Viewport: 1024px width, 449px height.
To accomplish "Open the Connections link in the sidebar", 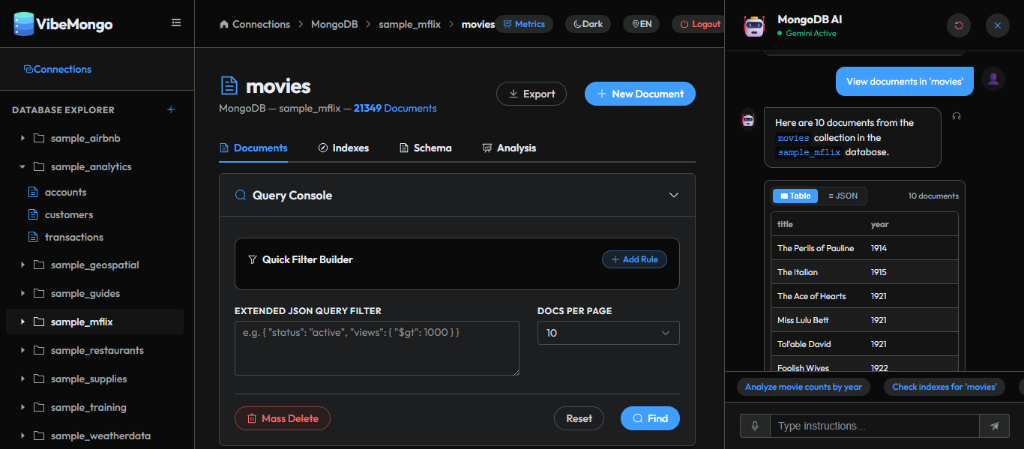I will pyautogui.click(x=57, y=69).
